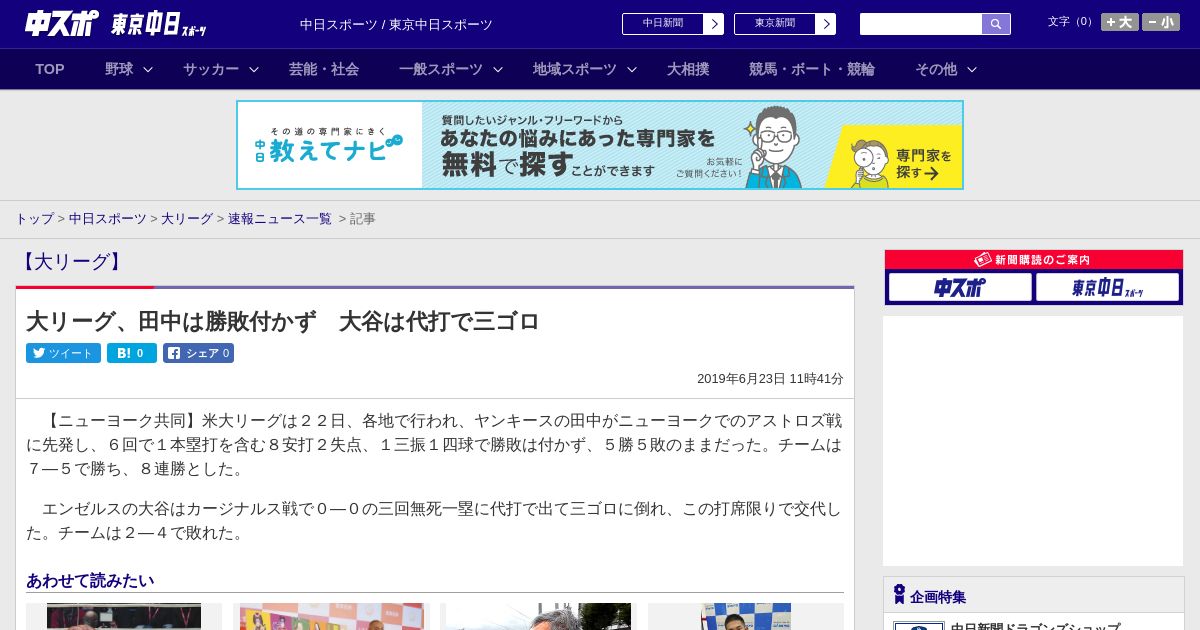Expand the その他 dropdown chevron

[972, 69]
